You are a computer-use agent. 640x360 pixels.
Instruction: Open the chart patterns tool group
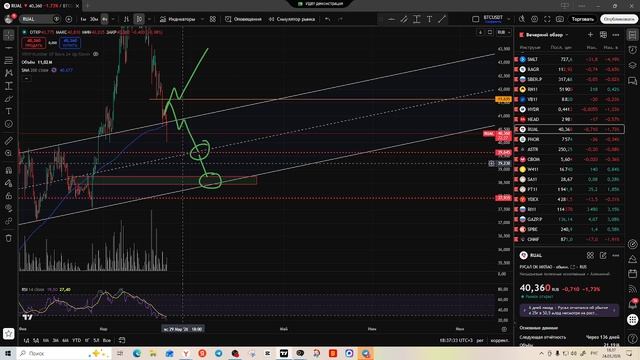[9, 73]
